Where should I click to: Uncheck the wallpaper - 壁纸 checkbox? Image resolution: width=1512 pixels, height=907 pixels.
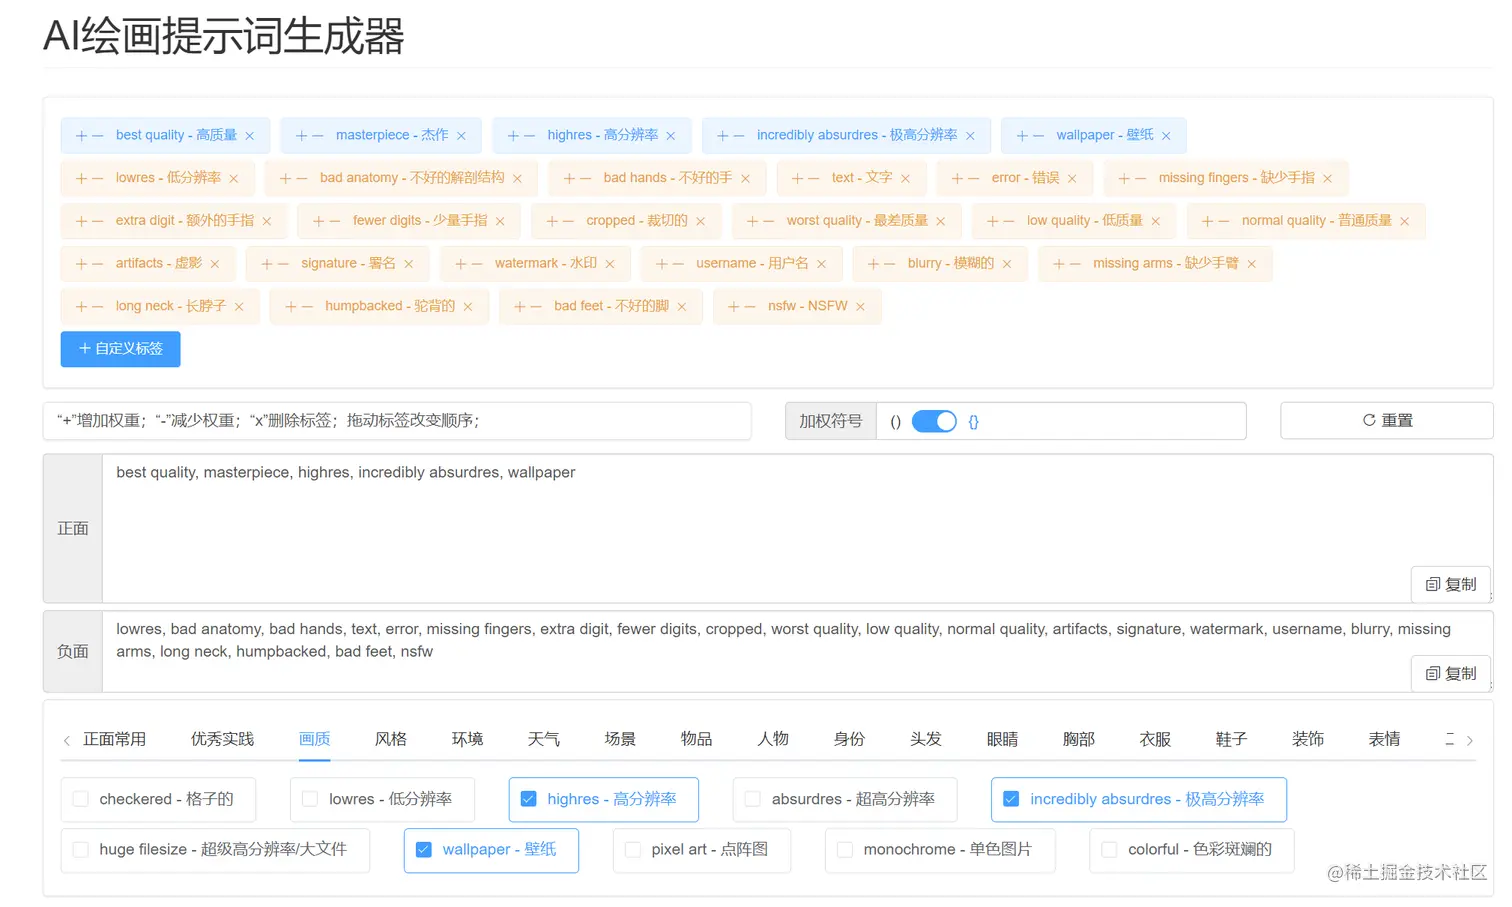tap(424, 850)
